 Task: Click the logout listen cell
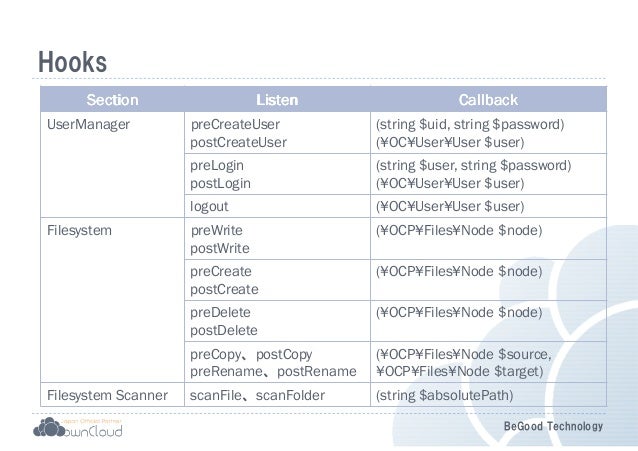277,206
